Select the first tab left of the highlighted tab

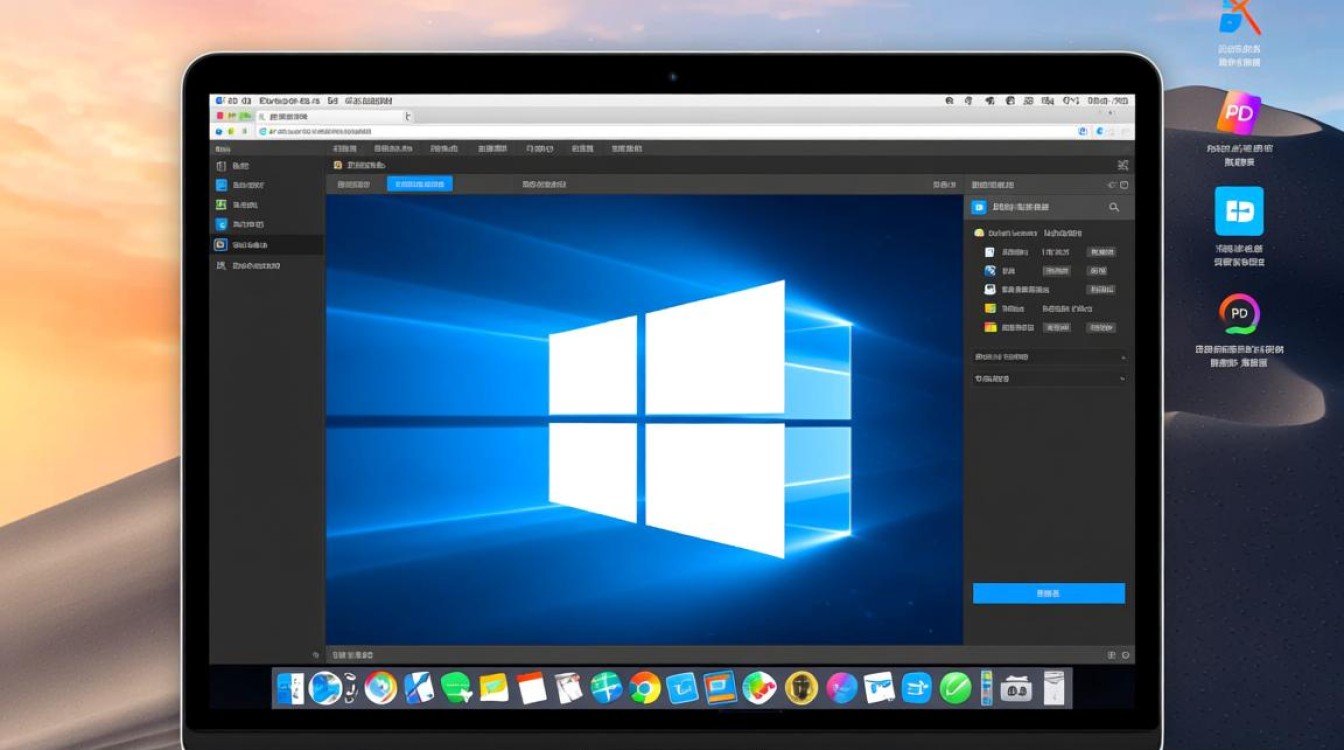tap(354, 184)
